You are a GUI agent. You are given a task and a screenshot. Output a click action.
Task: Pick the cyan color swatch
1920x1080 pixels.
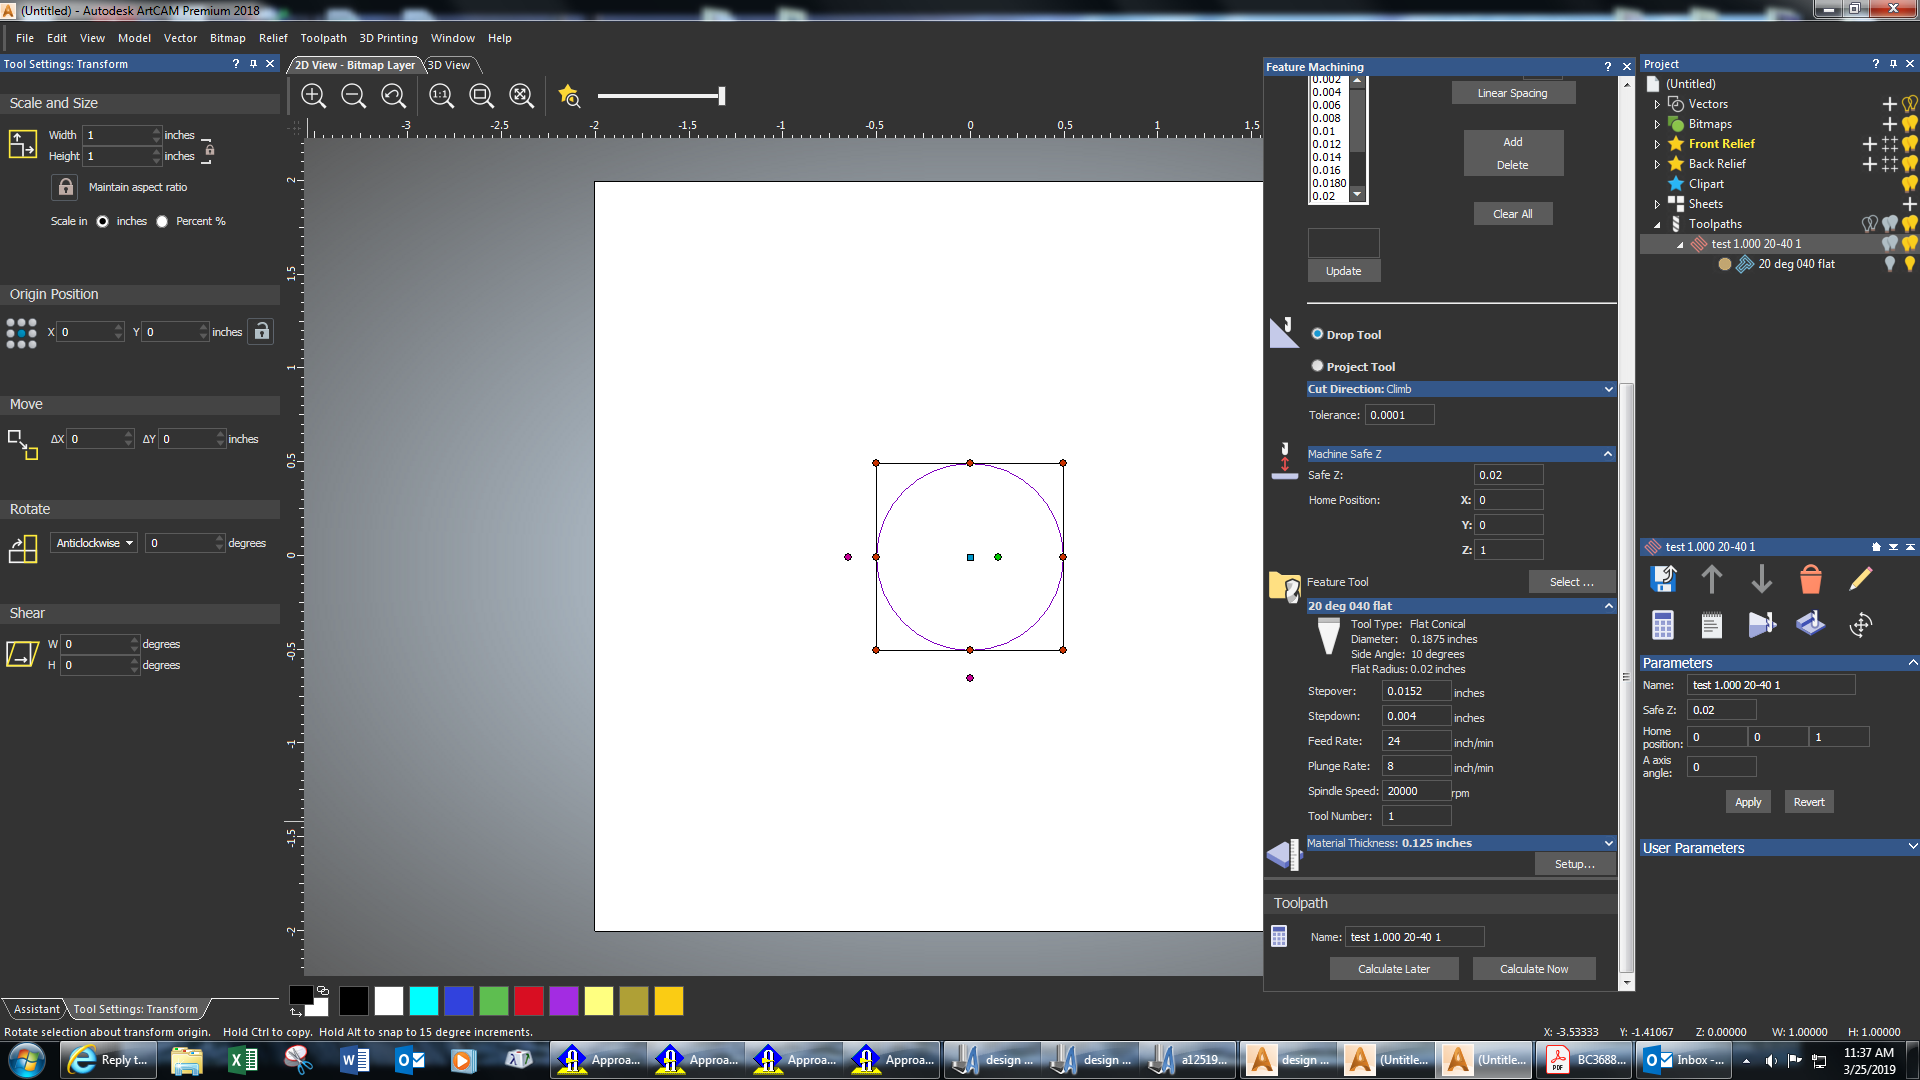[x=424, y=1001]
